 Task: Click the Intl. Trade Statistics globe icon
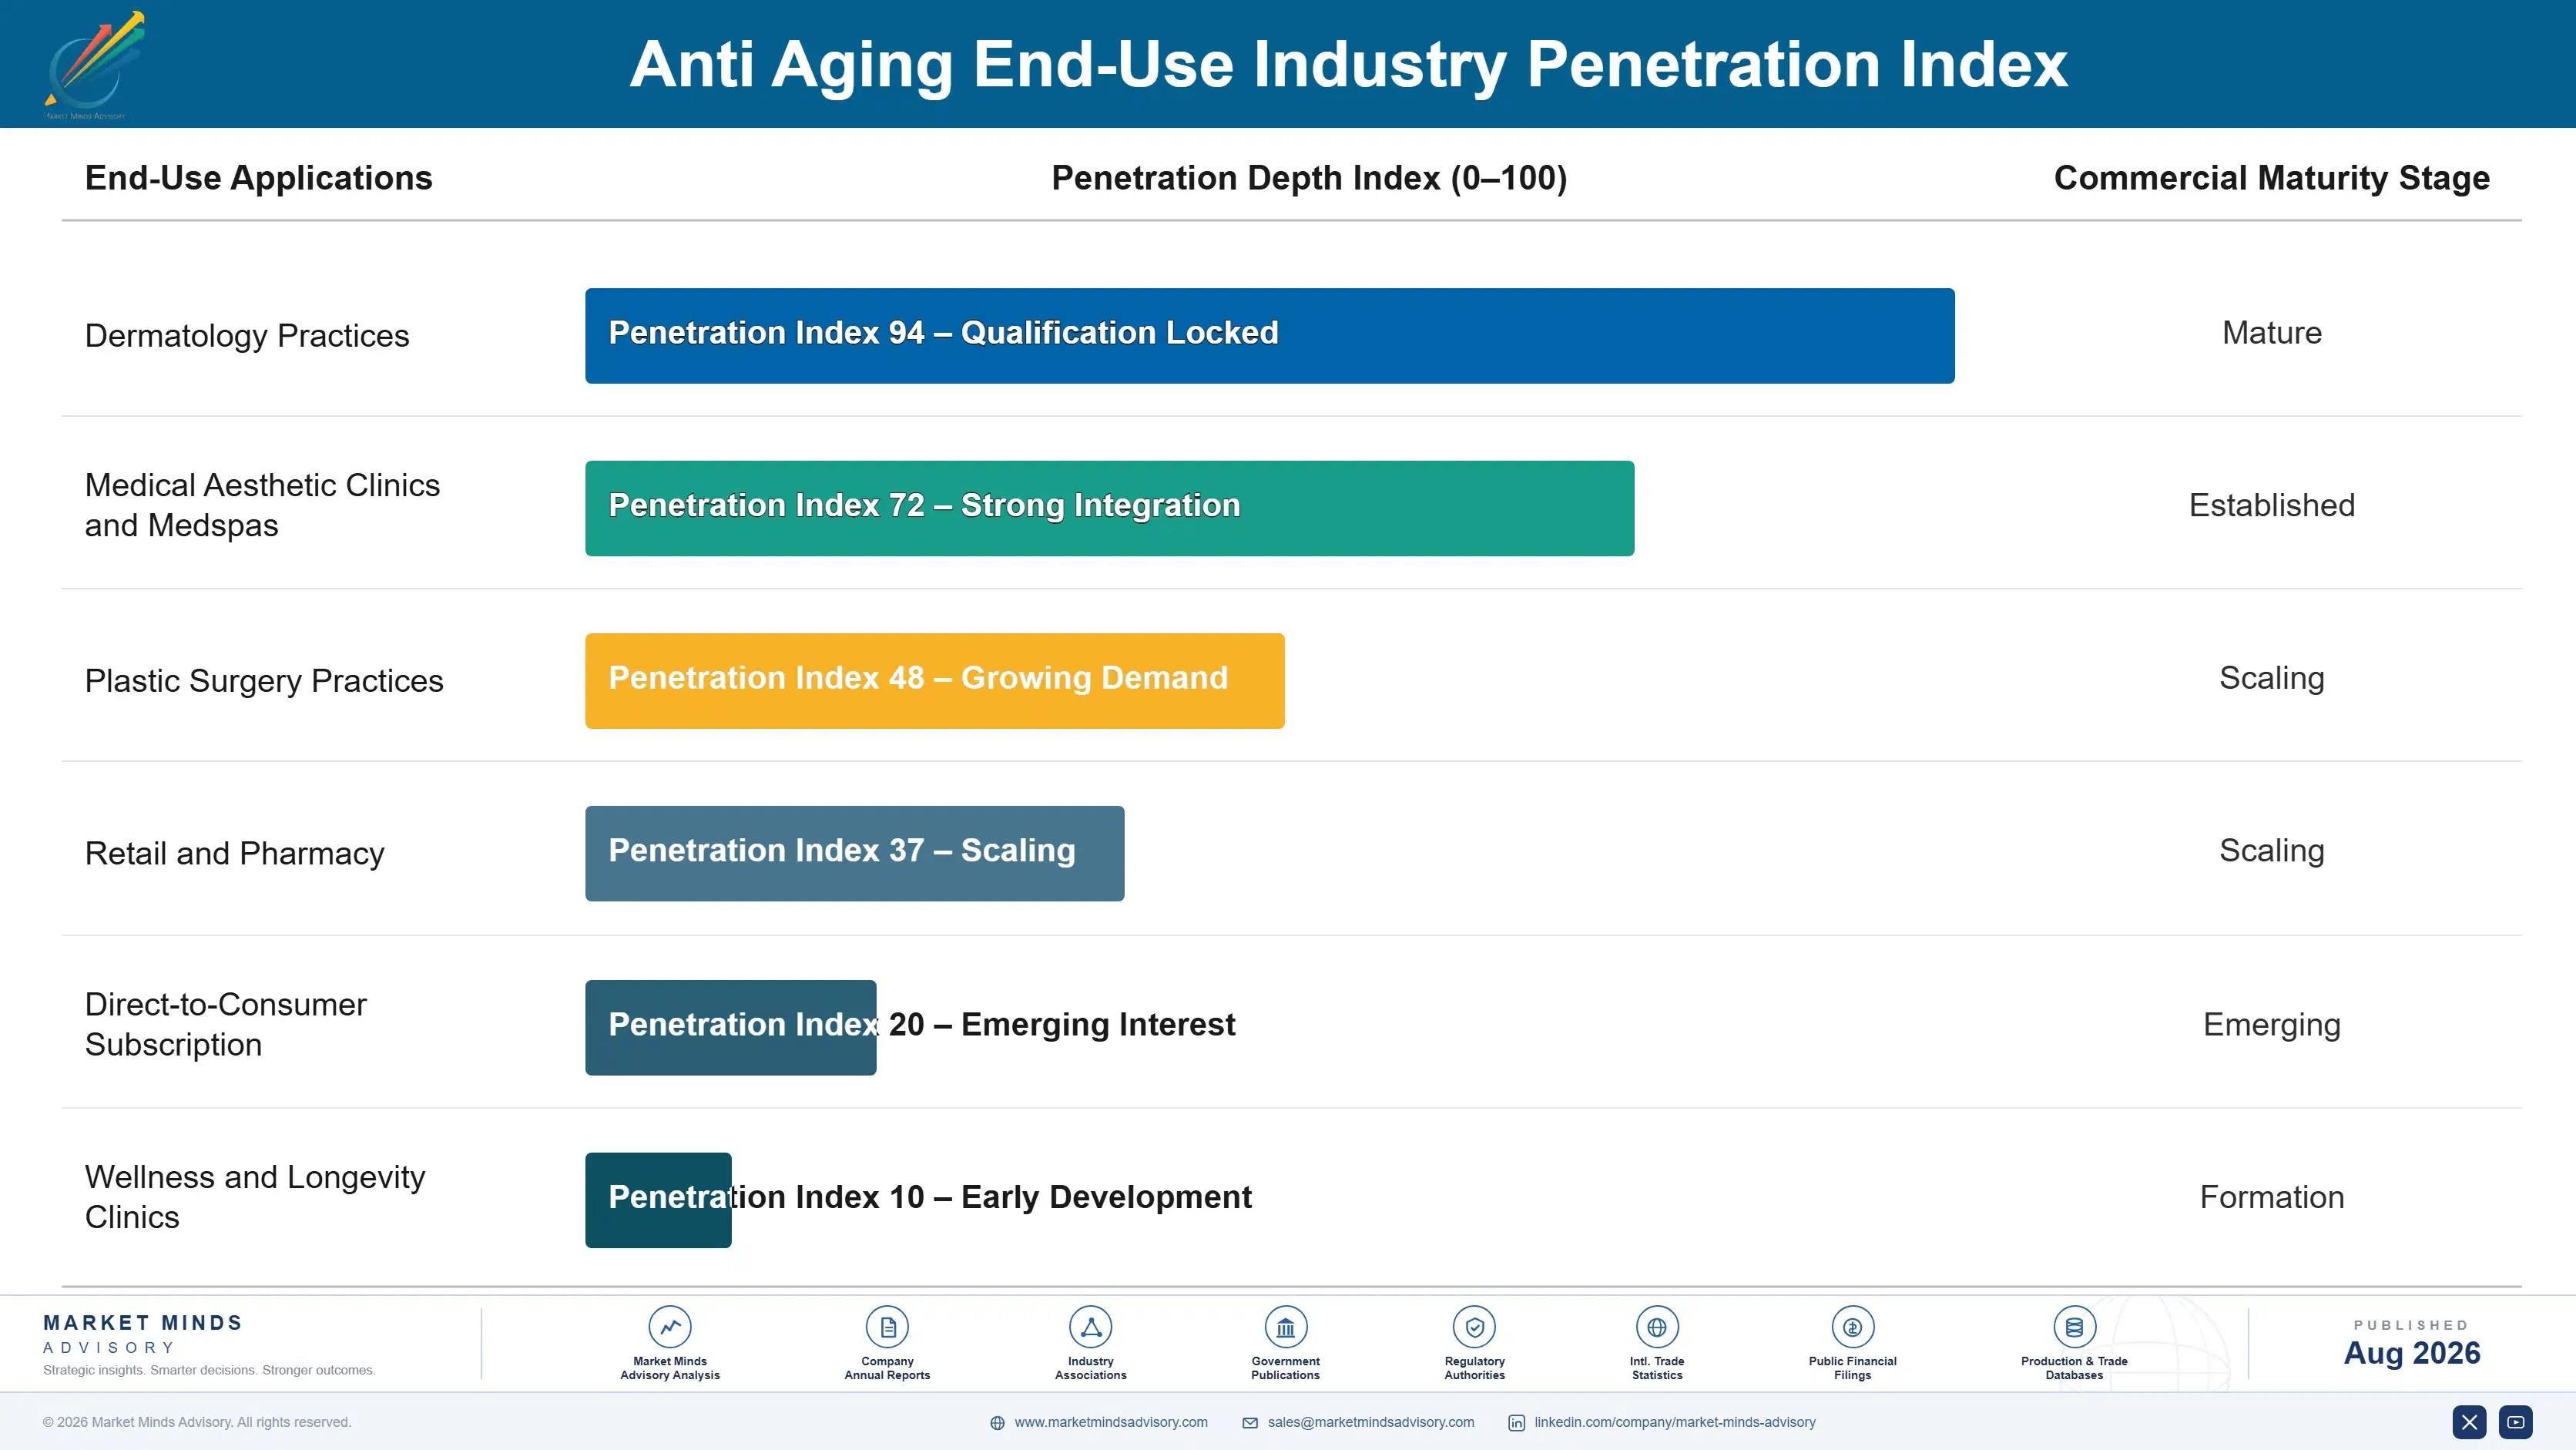(1657, 1327)
